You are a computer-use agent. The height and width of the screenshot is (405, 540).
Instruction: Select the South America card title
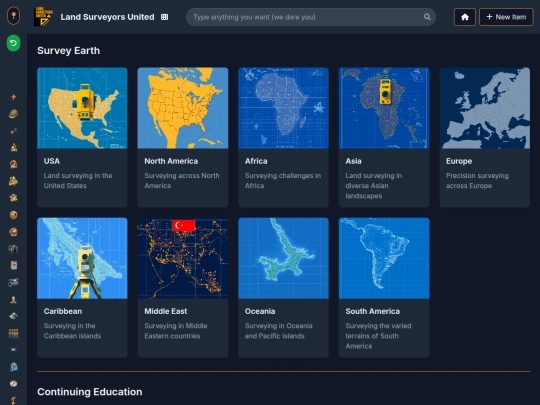click(373, 311)
